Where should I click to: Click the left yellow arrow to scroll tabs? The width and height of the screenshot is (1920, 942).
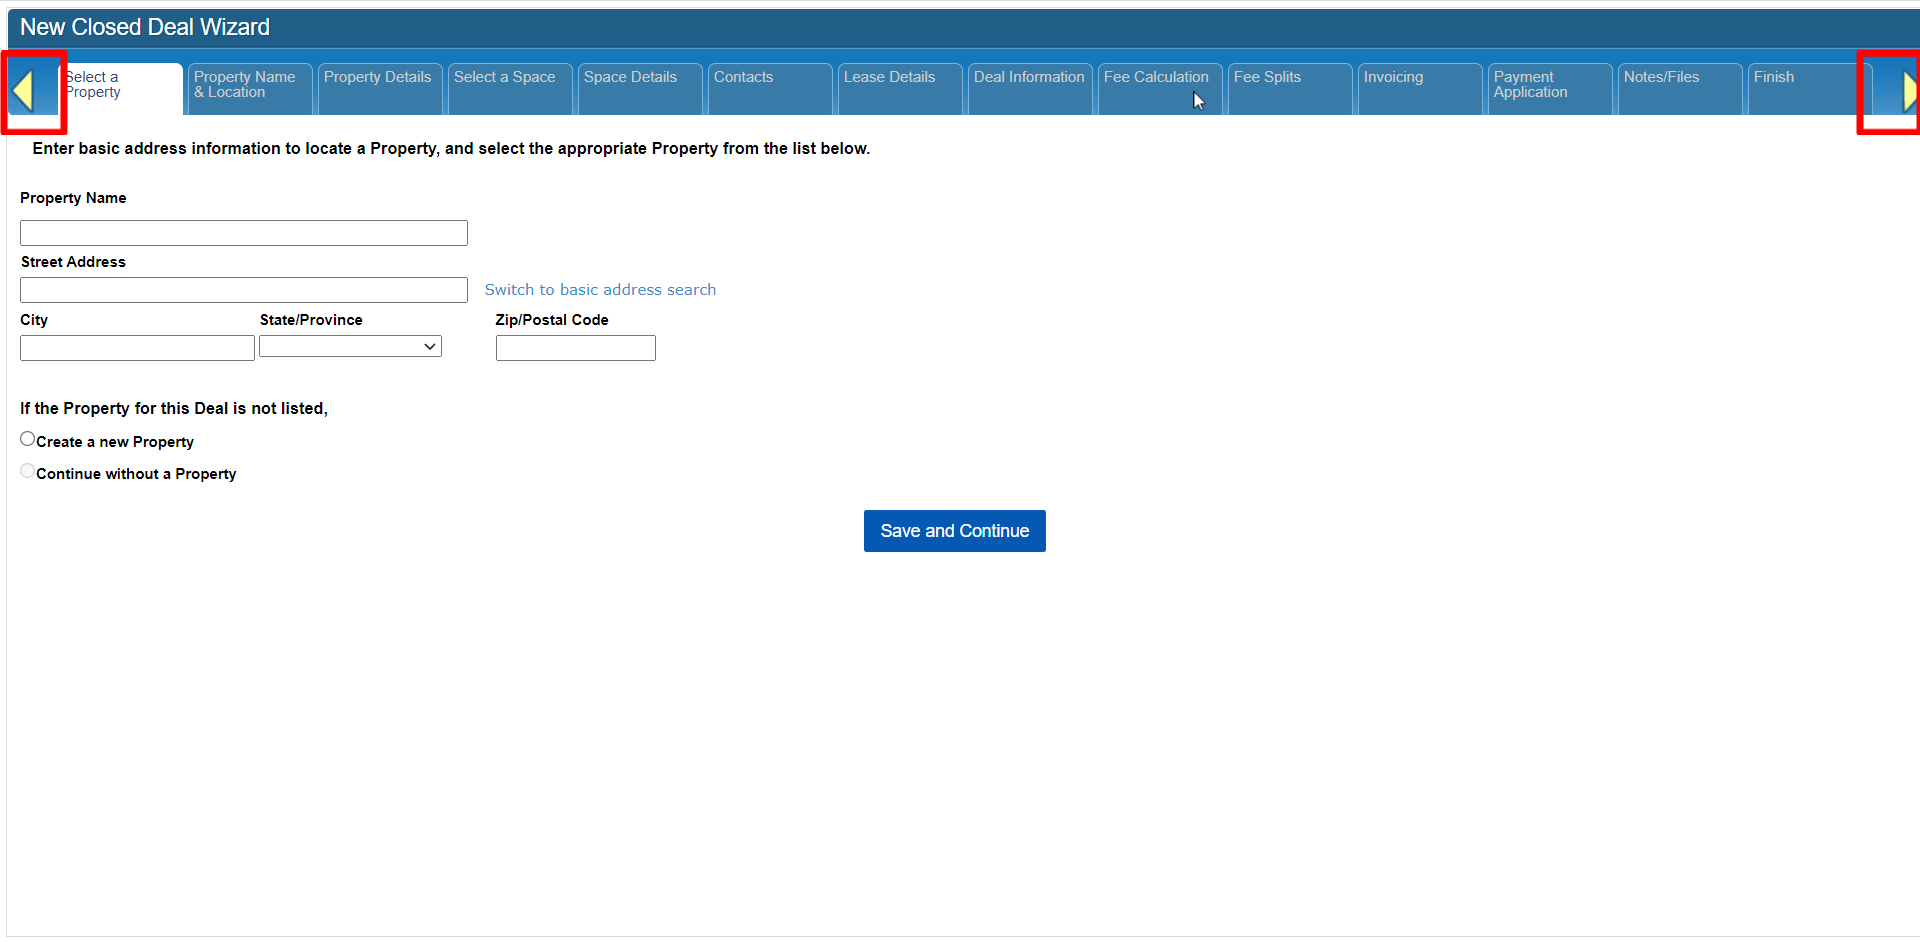point(24,92)
